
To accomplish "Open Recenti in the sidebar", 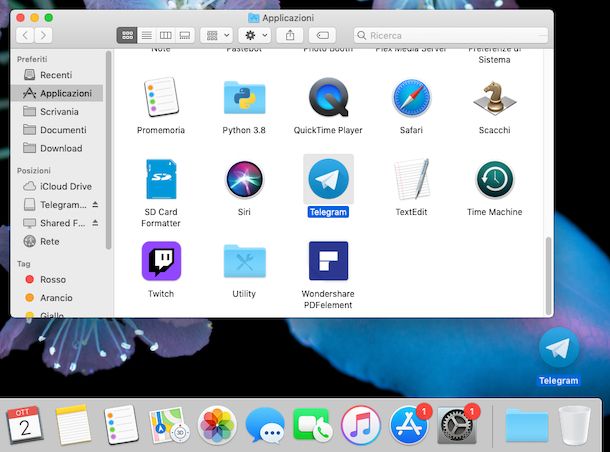I will tap(57, 75).
